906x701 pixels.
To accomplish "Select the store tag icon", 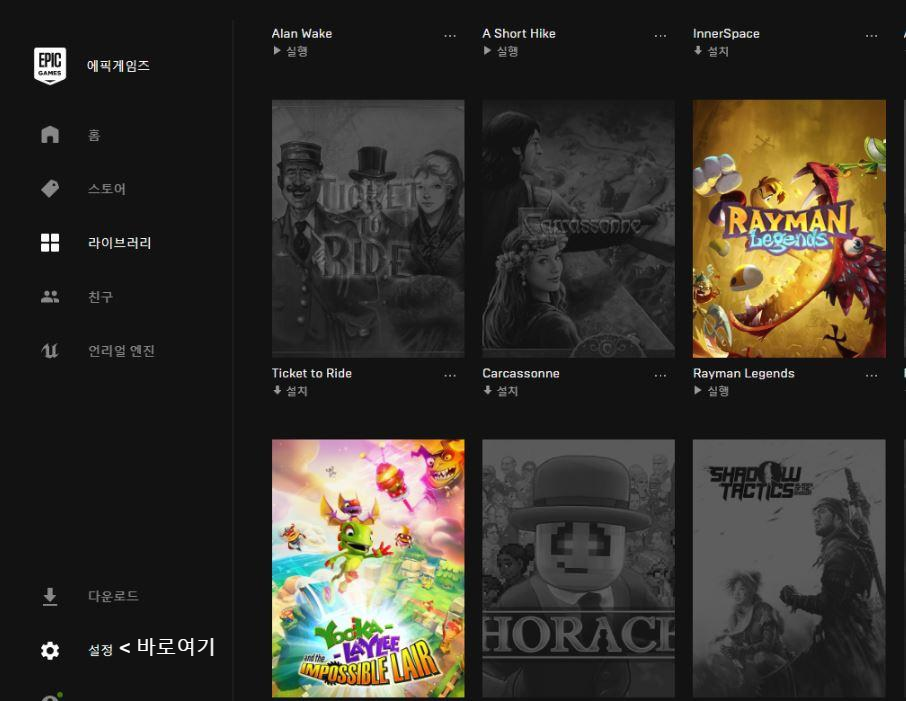I will pyautogui.click(x=50, y=188).
